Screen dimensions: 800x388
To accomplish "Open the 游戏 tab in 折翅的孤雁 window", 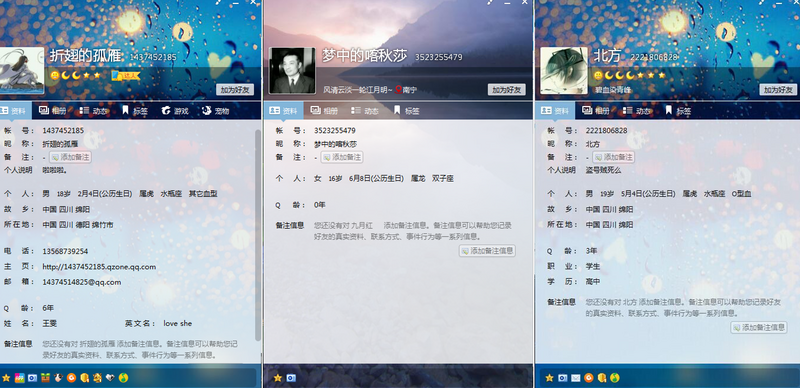I will [176, 110].
